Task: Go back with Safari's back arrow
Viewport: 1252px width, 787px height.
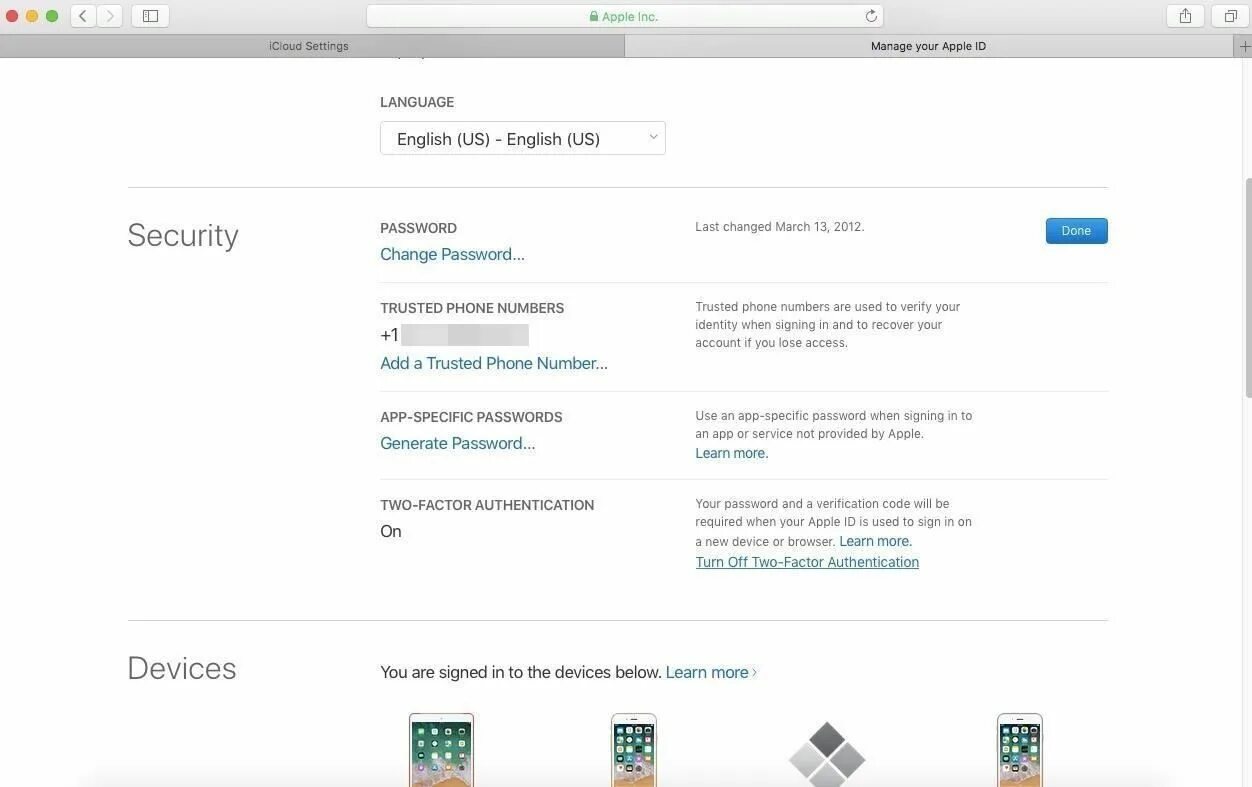Action: 83,16
